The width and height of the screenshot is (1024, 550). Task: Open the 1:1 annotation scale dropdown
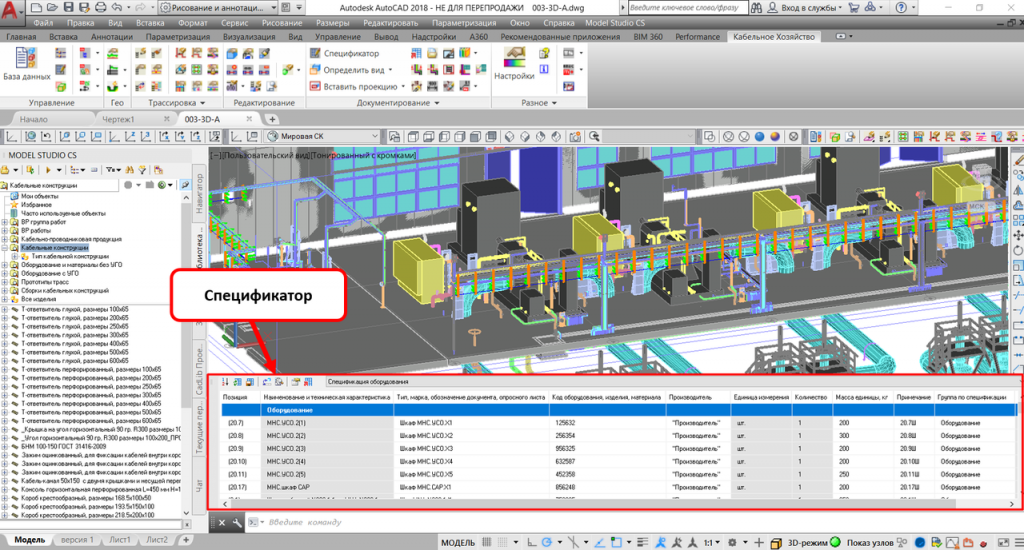tap(711, 542)
